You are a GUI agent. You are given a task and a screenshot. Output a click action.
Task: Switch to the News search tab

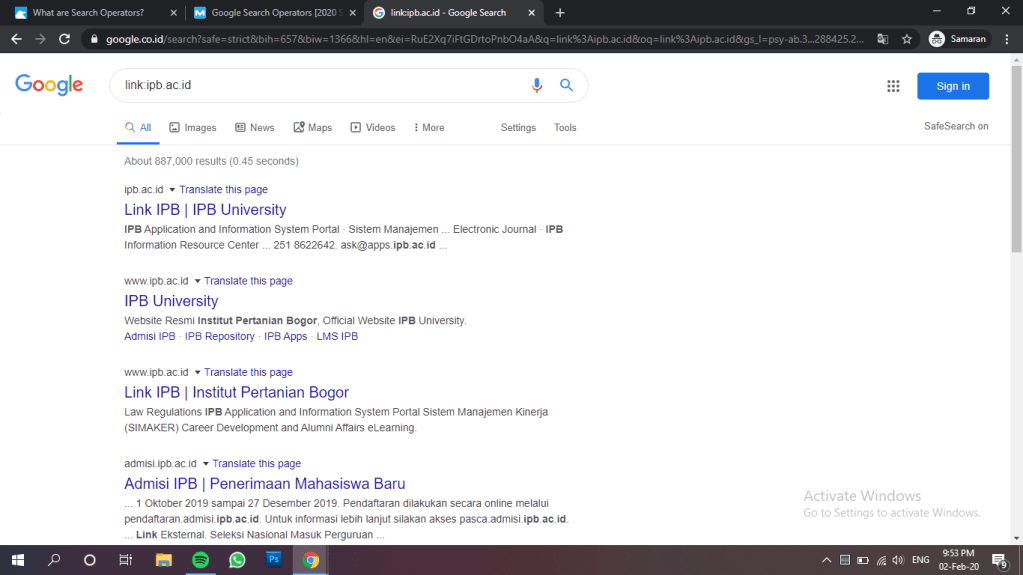click(255, 128)
